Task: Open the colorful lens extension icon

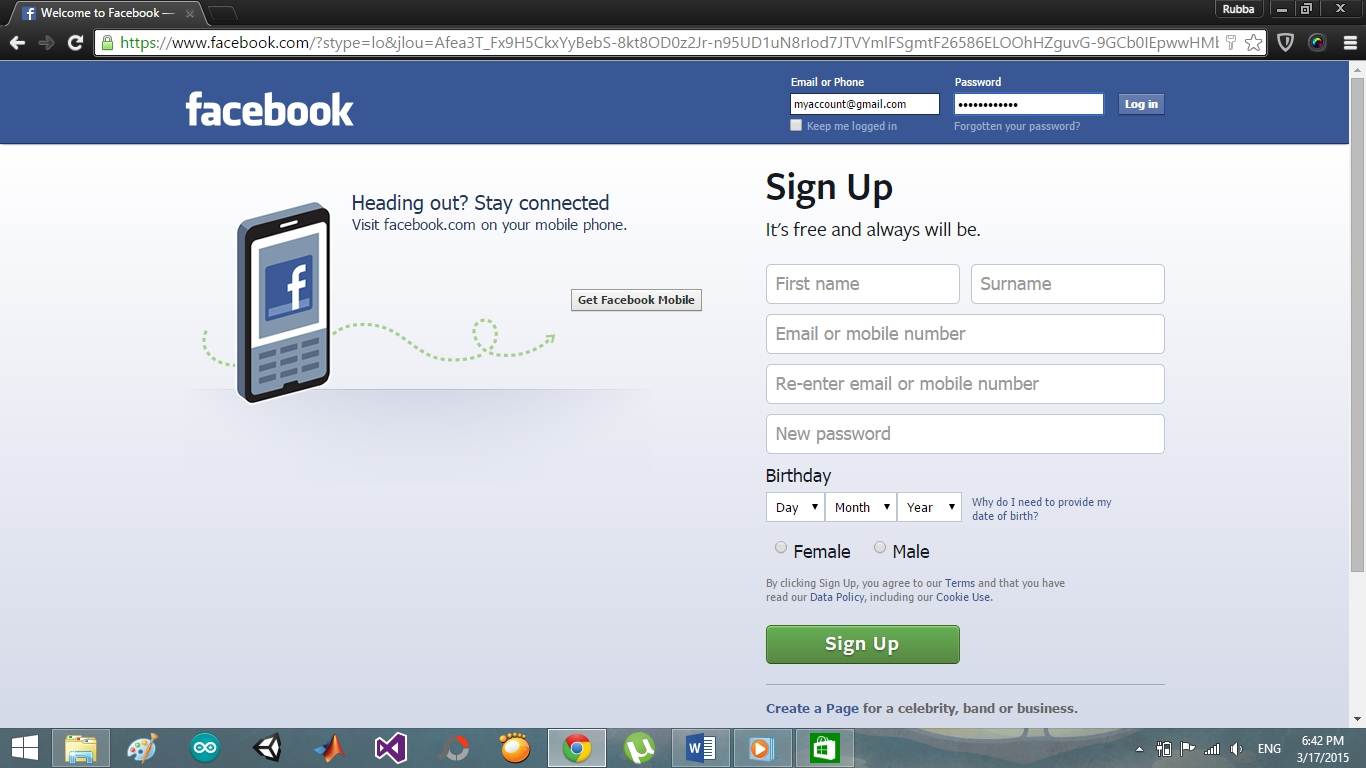Action: [x=1317, y=43]
